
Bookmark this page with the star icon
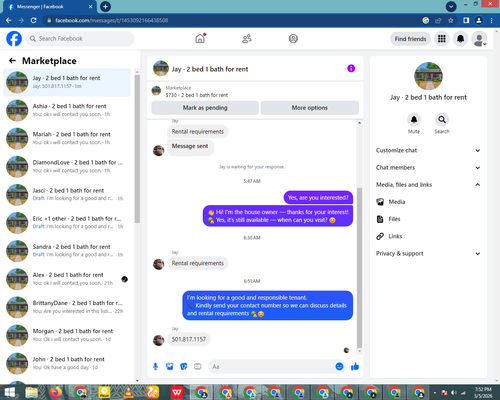451,20
